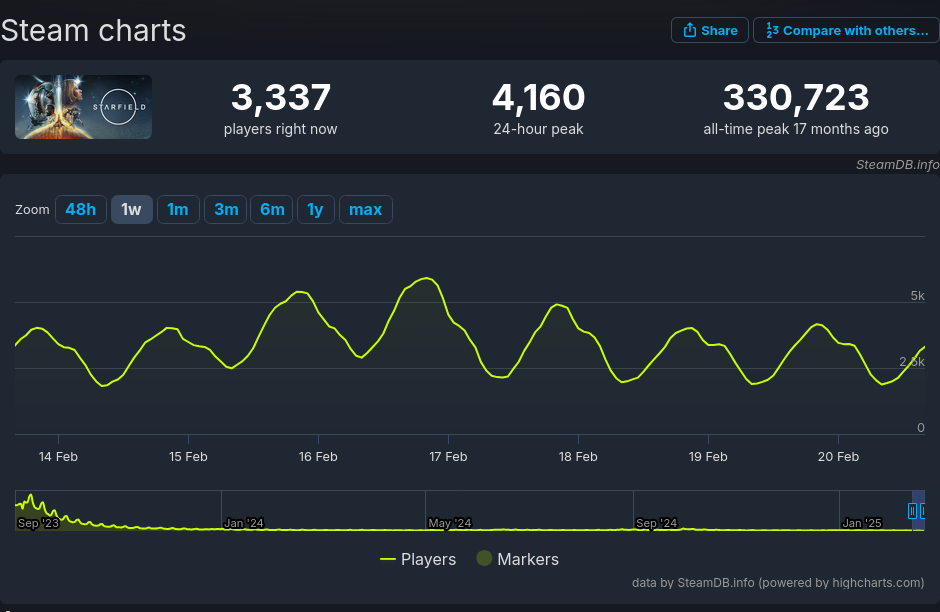Click Jan '25 in navigator timeline
940x612 pixels.
(x=862, y=523)
